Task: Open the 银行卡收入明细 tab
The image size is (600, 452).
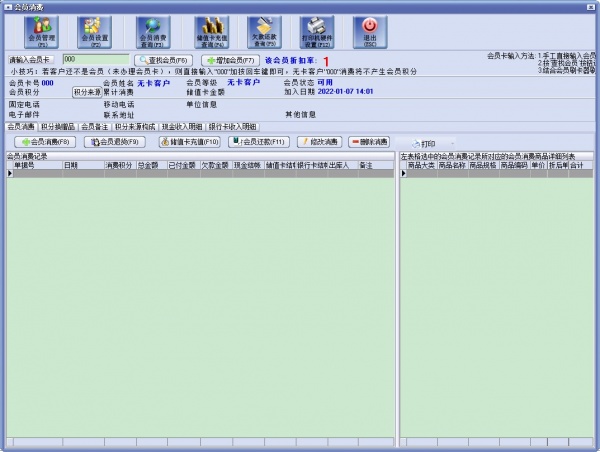Action: [233, 127]
